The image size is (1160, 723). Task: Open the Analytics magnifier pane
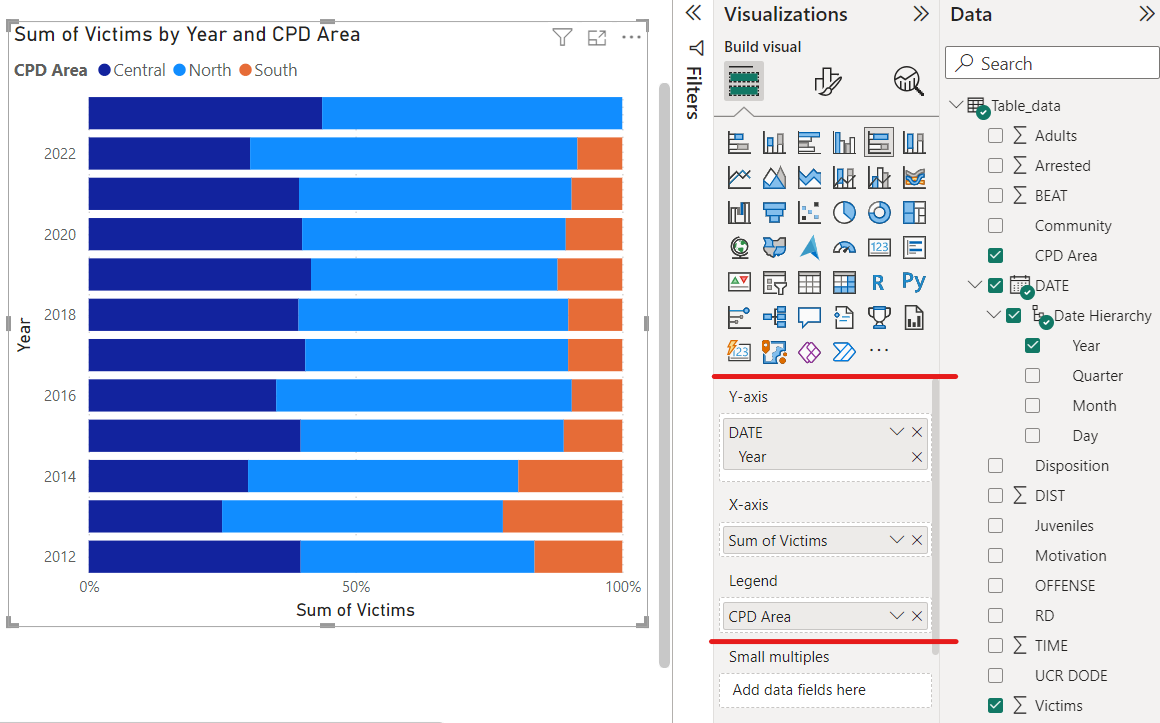tap(908, 81)
